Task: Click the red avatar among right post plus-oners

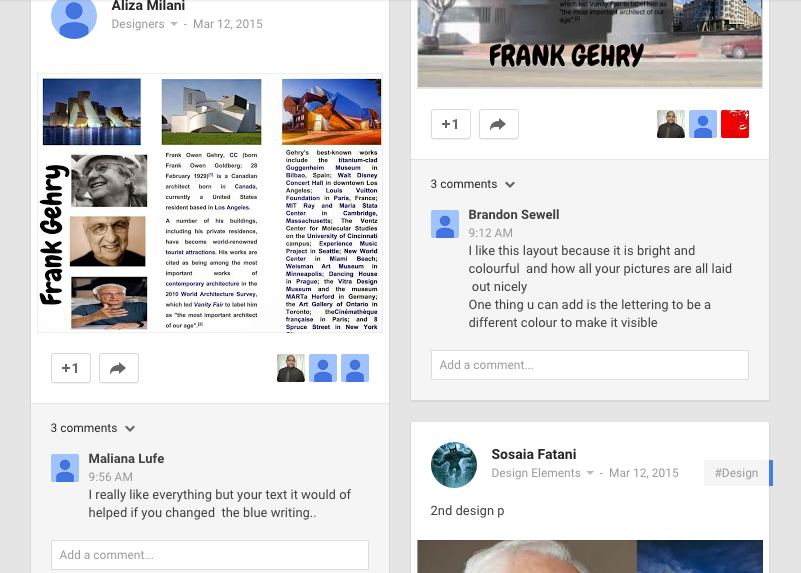Action: [x=735, y=124]
